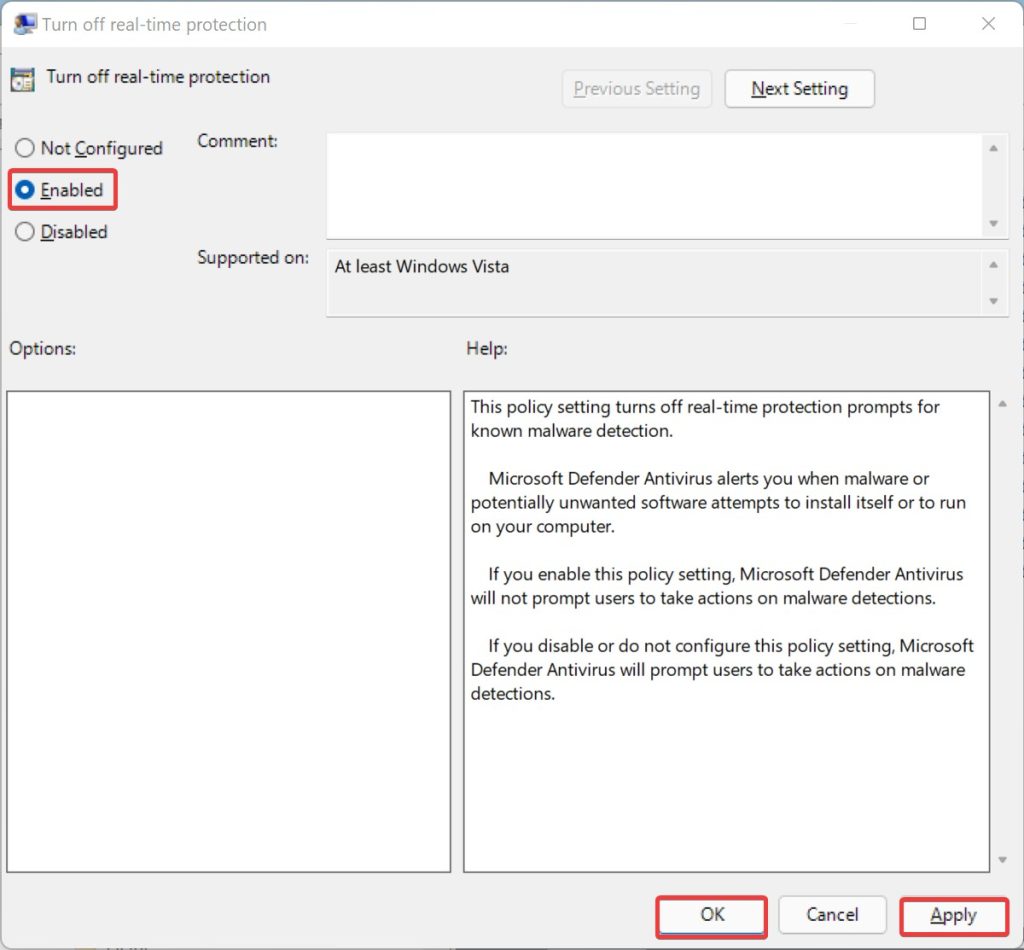Select the Not Configured radio button

tap(25, 148)
